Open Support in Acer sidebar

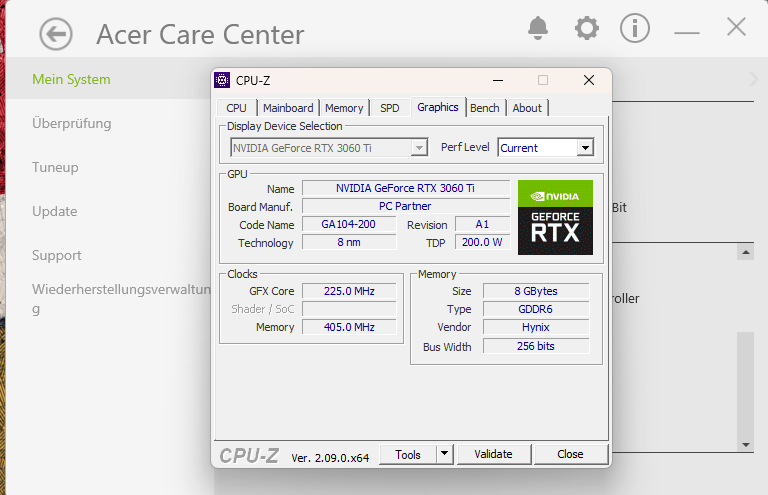pyautogui.click(x=57, y=256)
